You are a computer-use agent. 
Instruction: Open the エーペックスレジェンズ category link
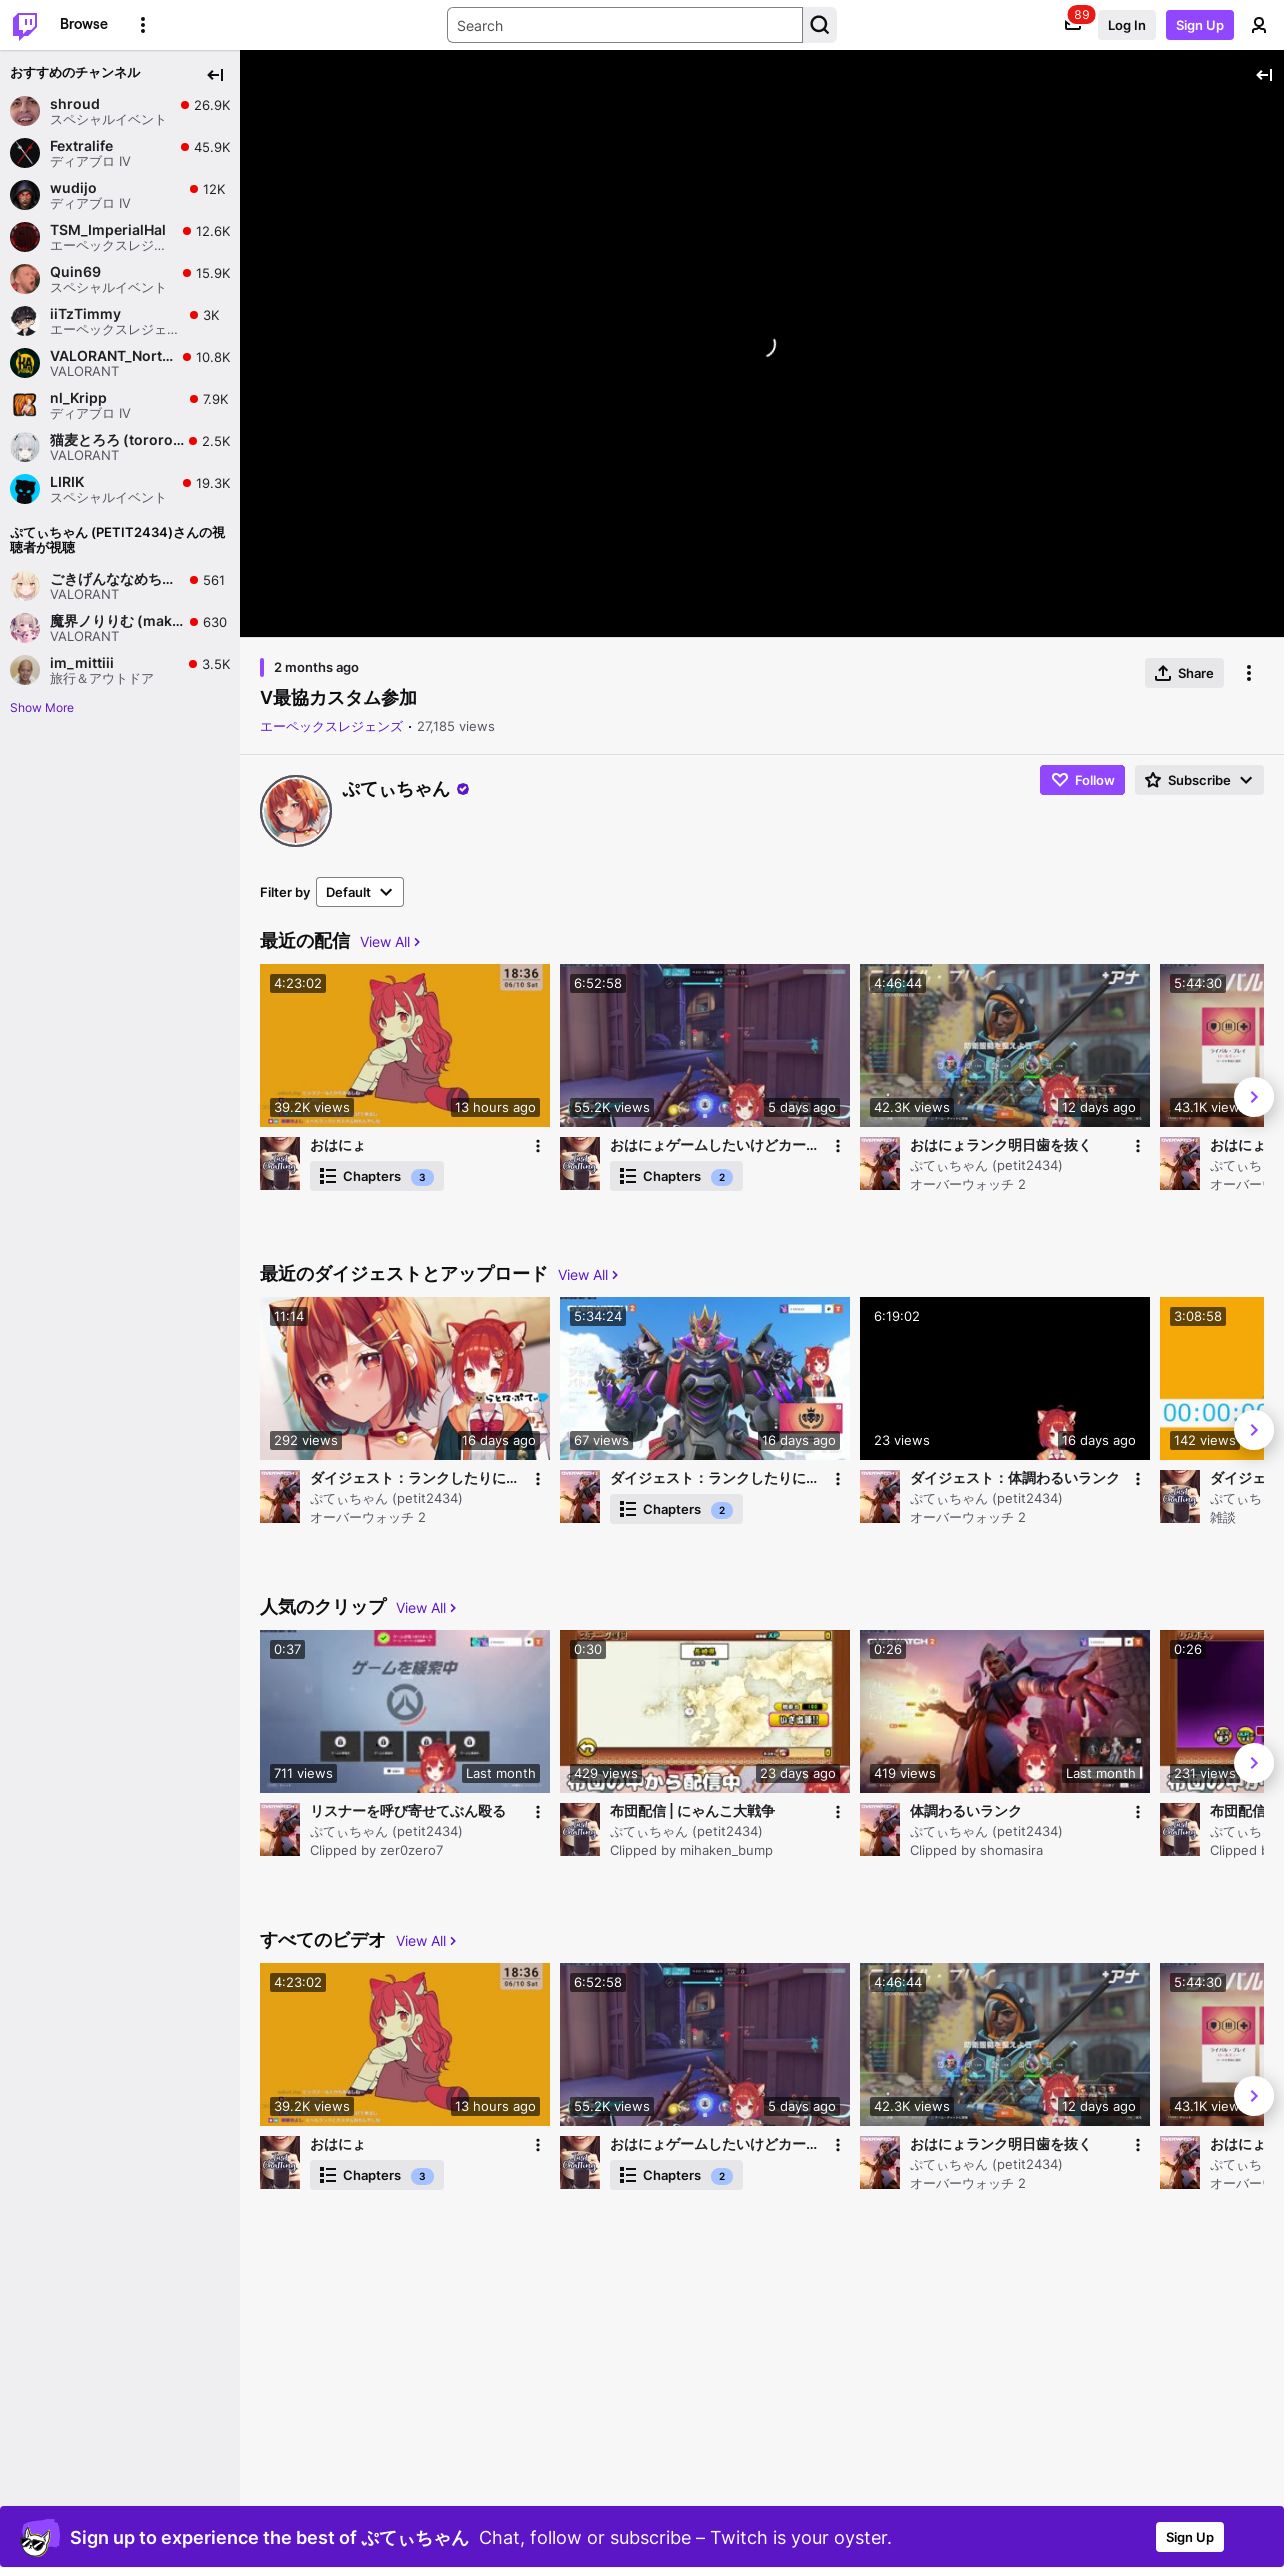point(331,727)
